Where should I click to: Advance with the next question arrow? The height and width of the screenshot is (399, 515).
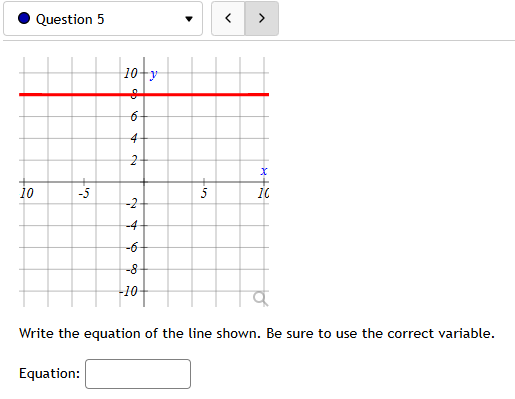click(x=262, y=18)
